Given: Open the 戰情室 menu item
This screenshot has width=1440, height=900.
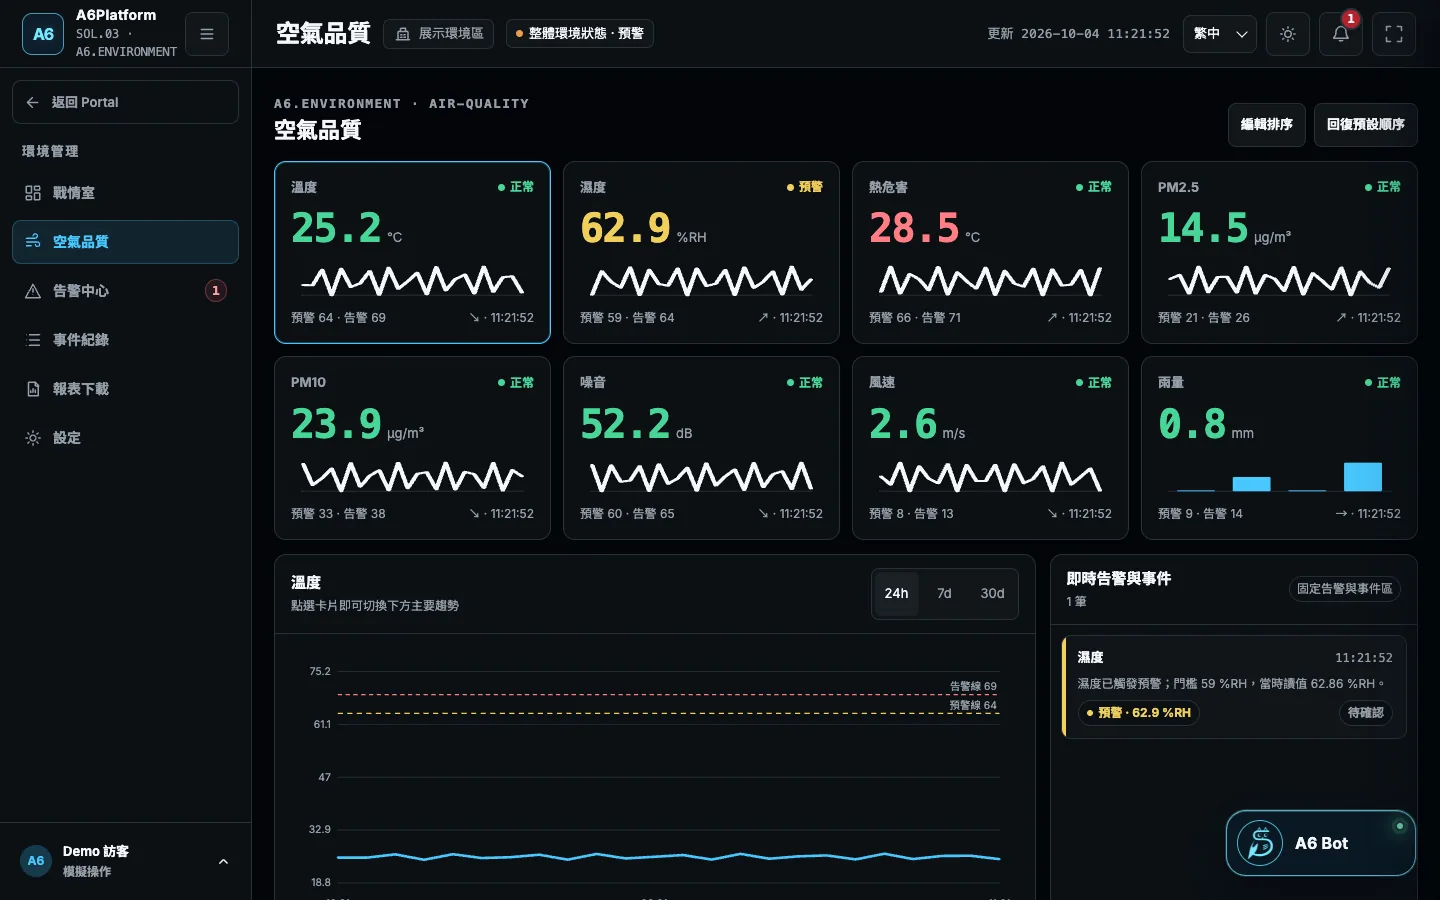Looking at the screenshot, I should coord(125,193).
